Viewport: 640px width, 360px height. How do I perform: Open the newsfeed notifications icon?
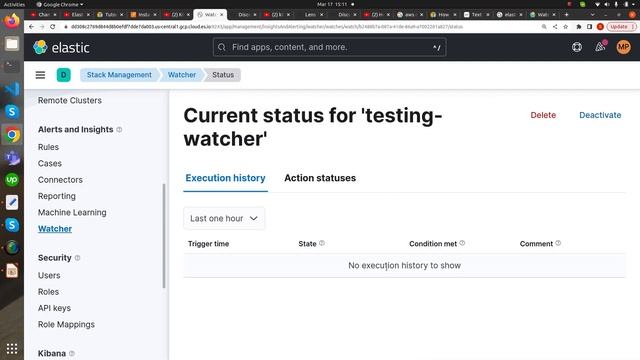coord(600,47)
